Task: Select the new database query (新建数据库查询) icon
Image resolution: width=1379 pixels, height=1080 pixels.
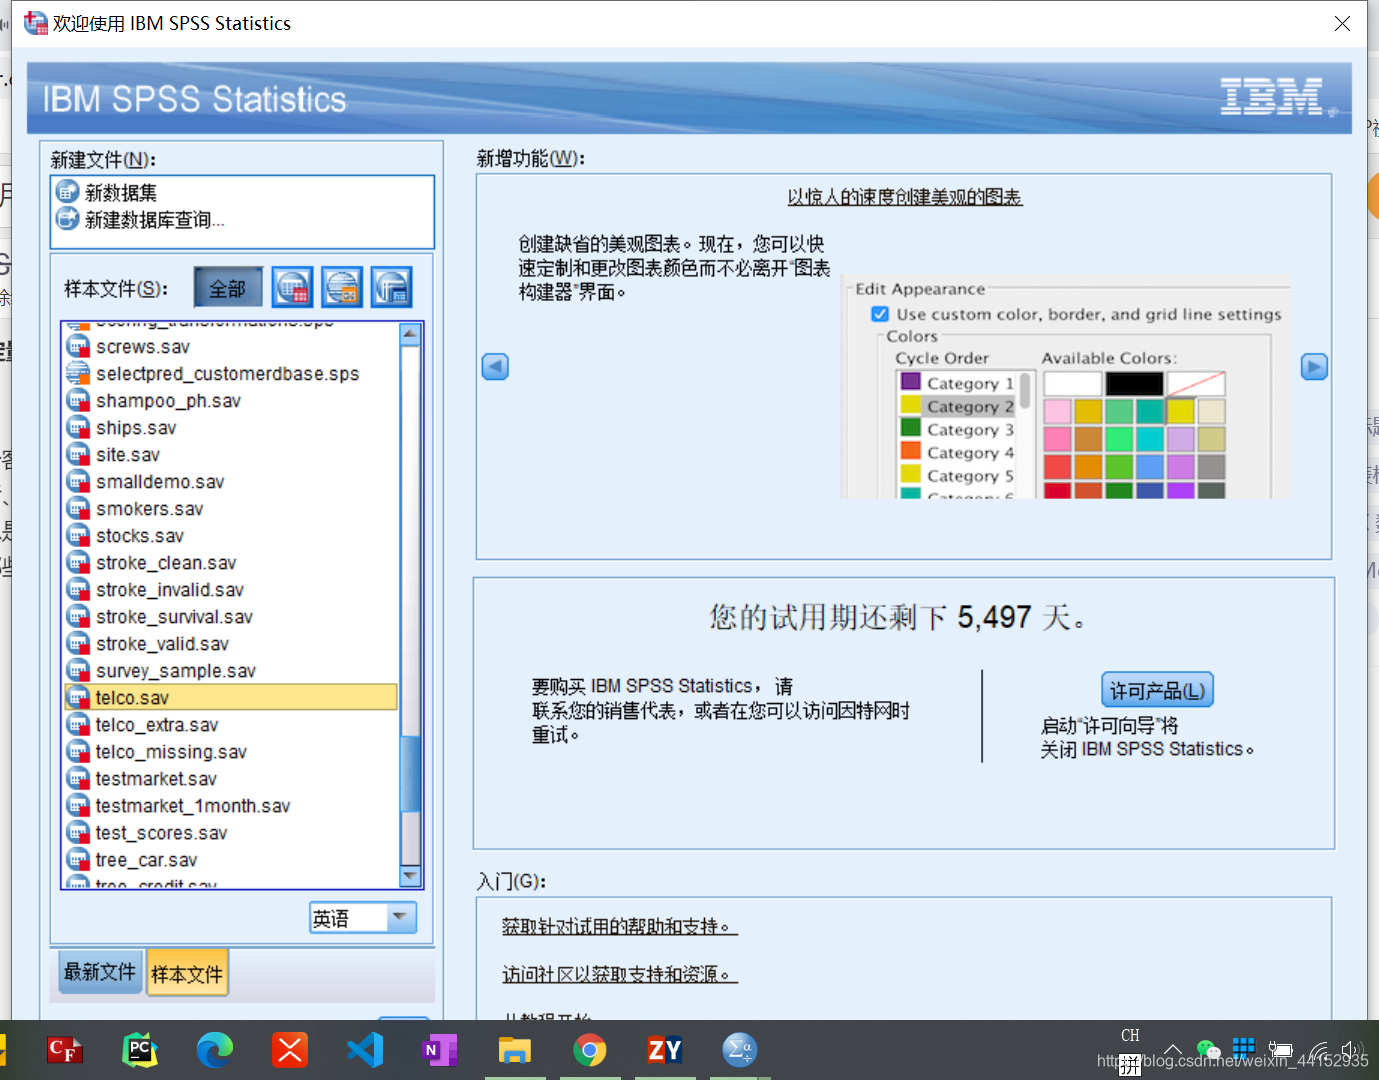Action: [67, 218]
